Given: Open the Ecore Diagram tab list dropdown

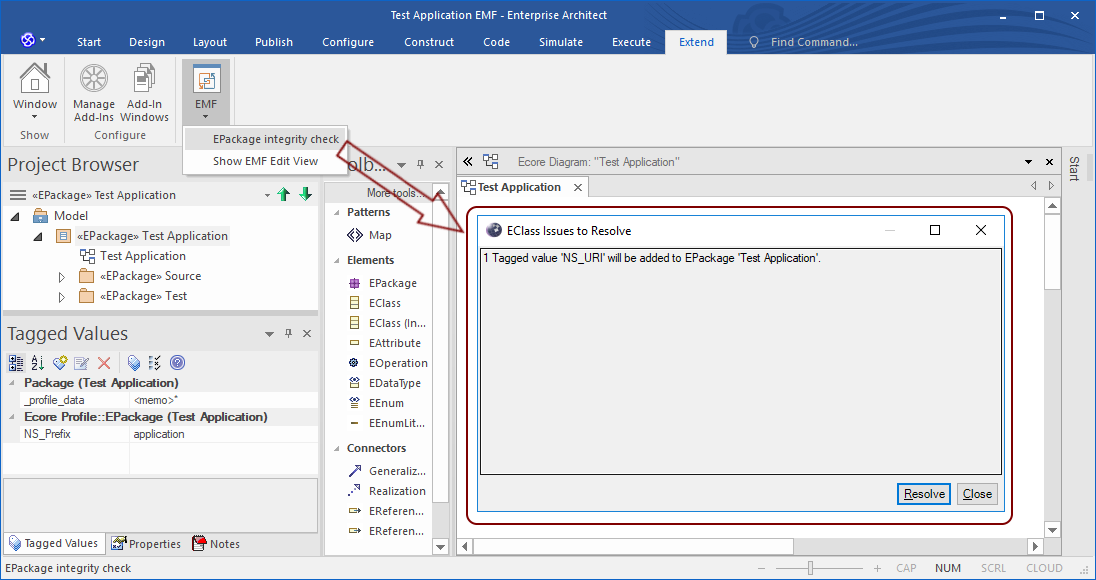Looking at the screenshot, I should pos(1028,162).
